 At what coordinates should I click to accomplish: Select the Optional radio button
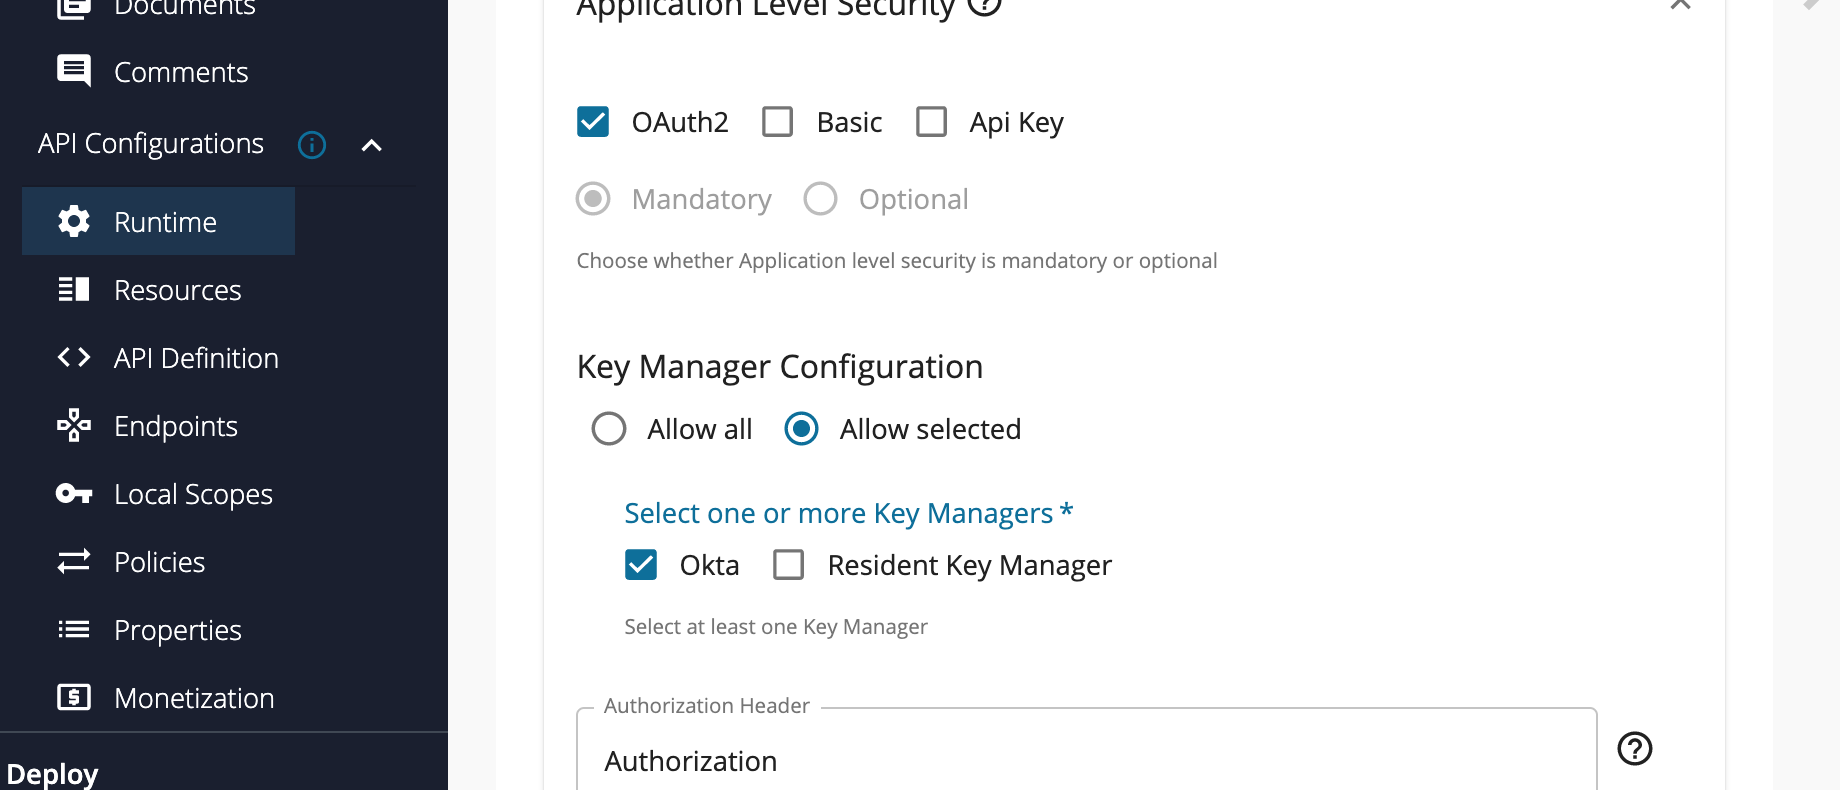(820, 198)
